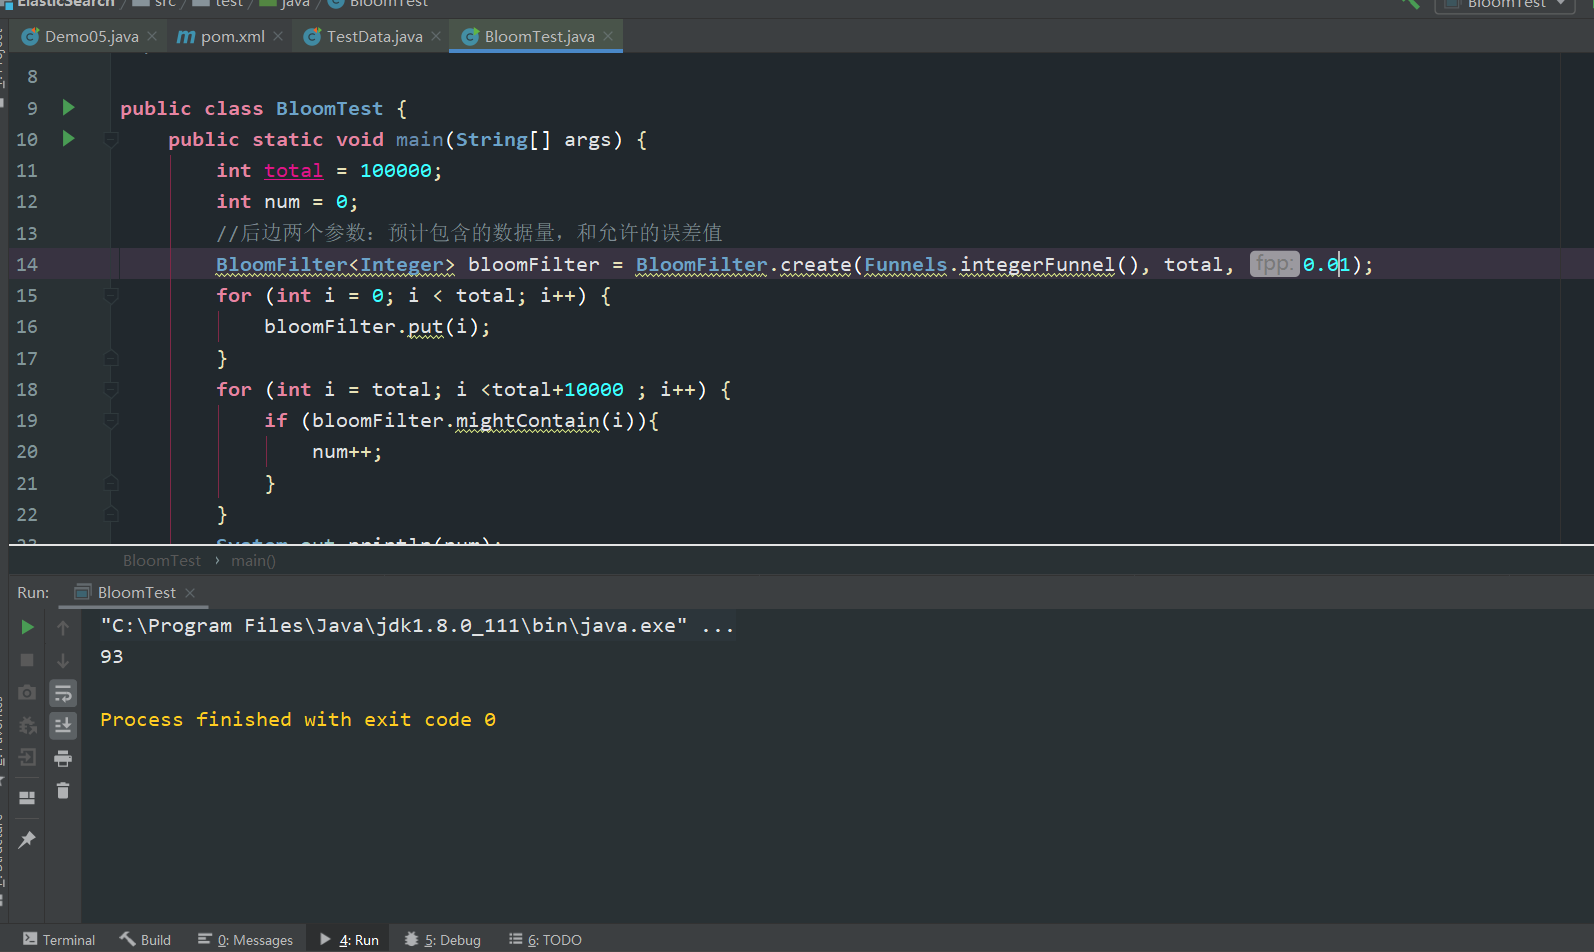The height and width of the screenshot is (952, 1594).
Task: Click Down the stack trace arrow
Action: [63, 660]
